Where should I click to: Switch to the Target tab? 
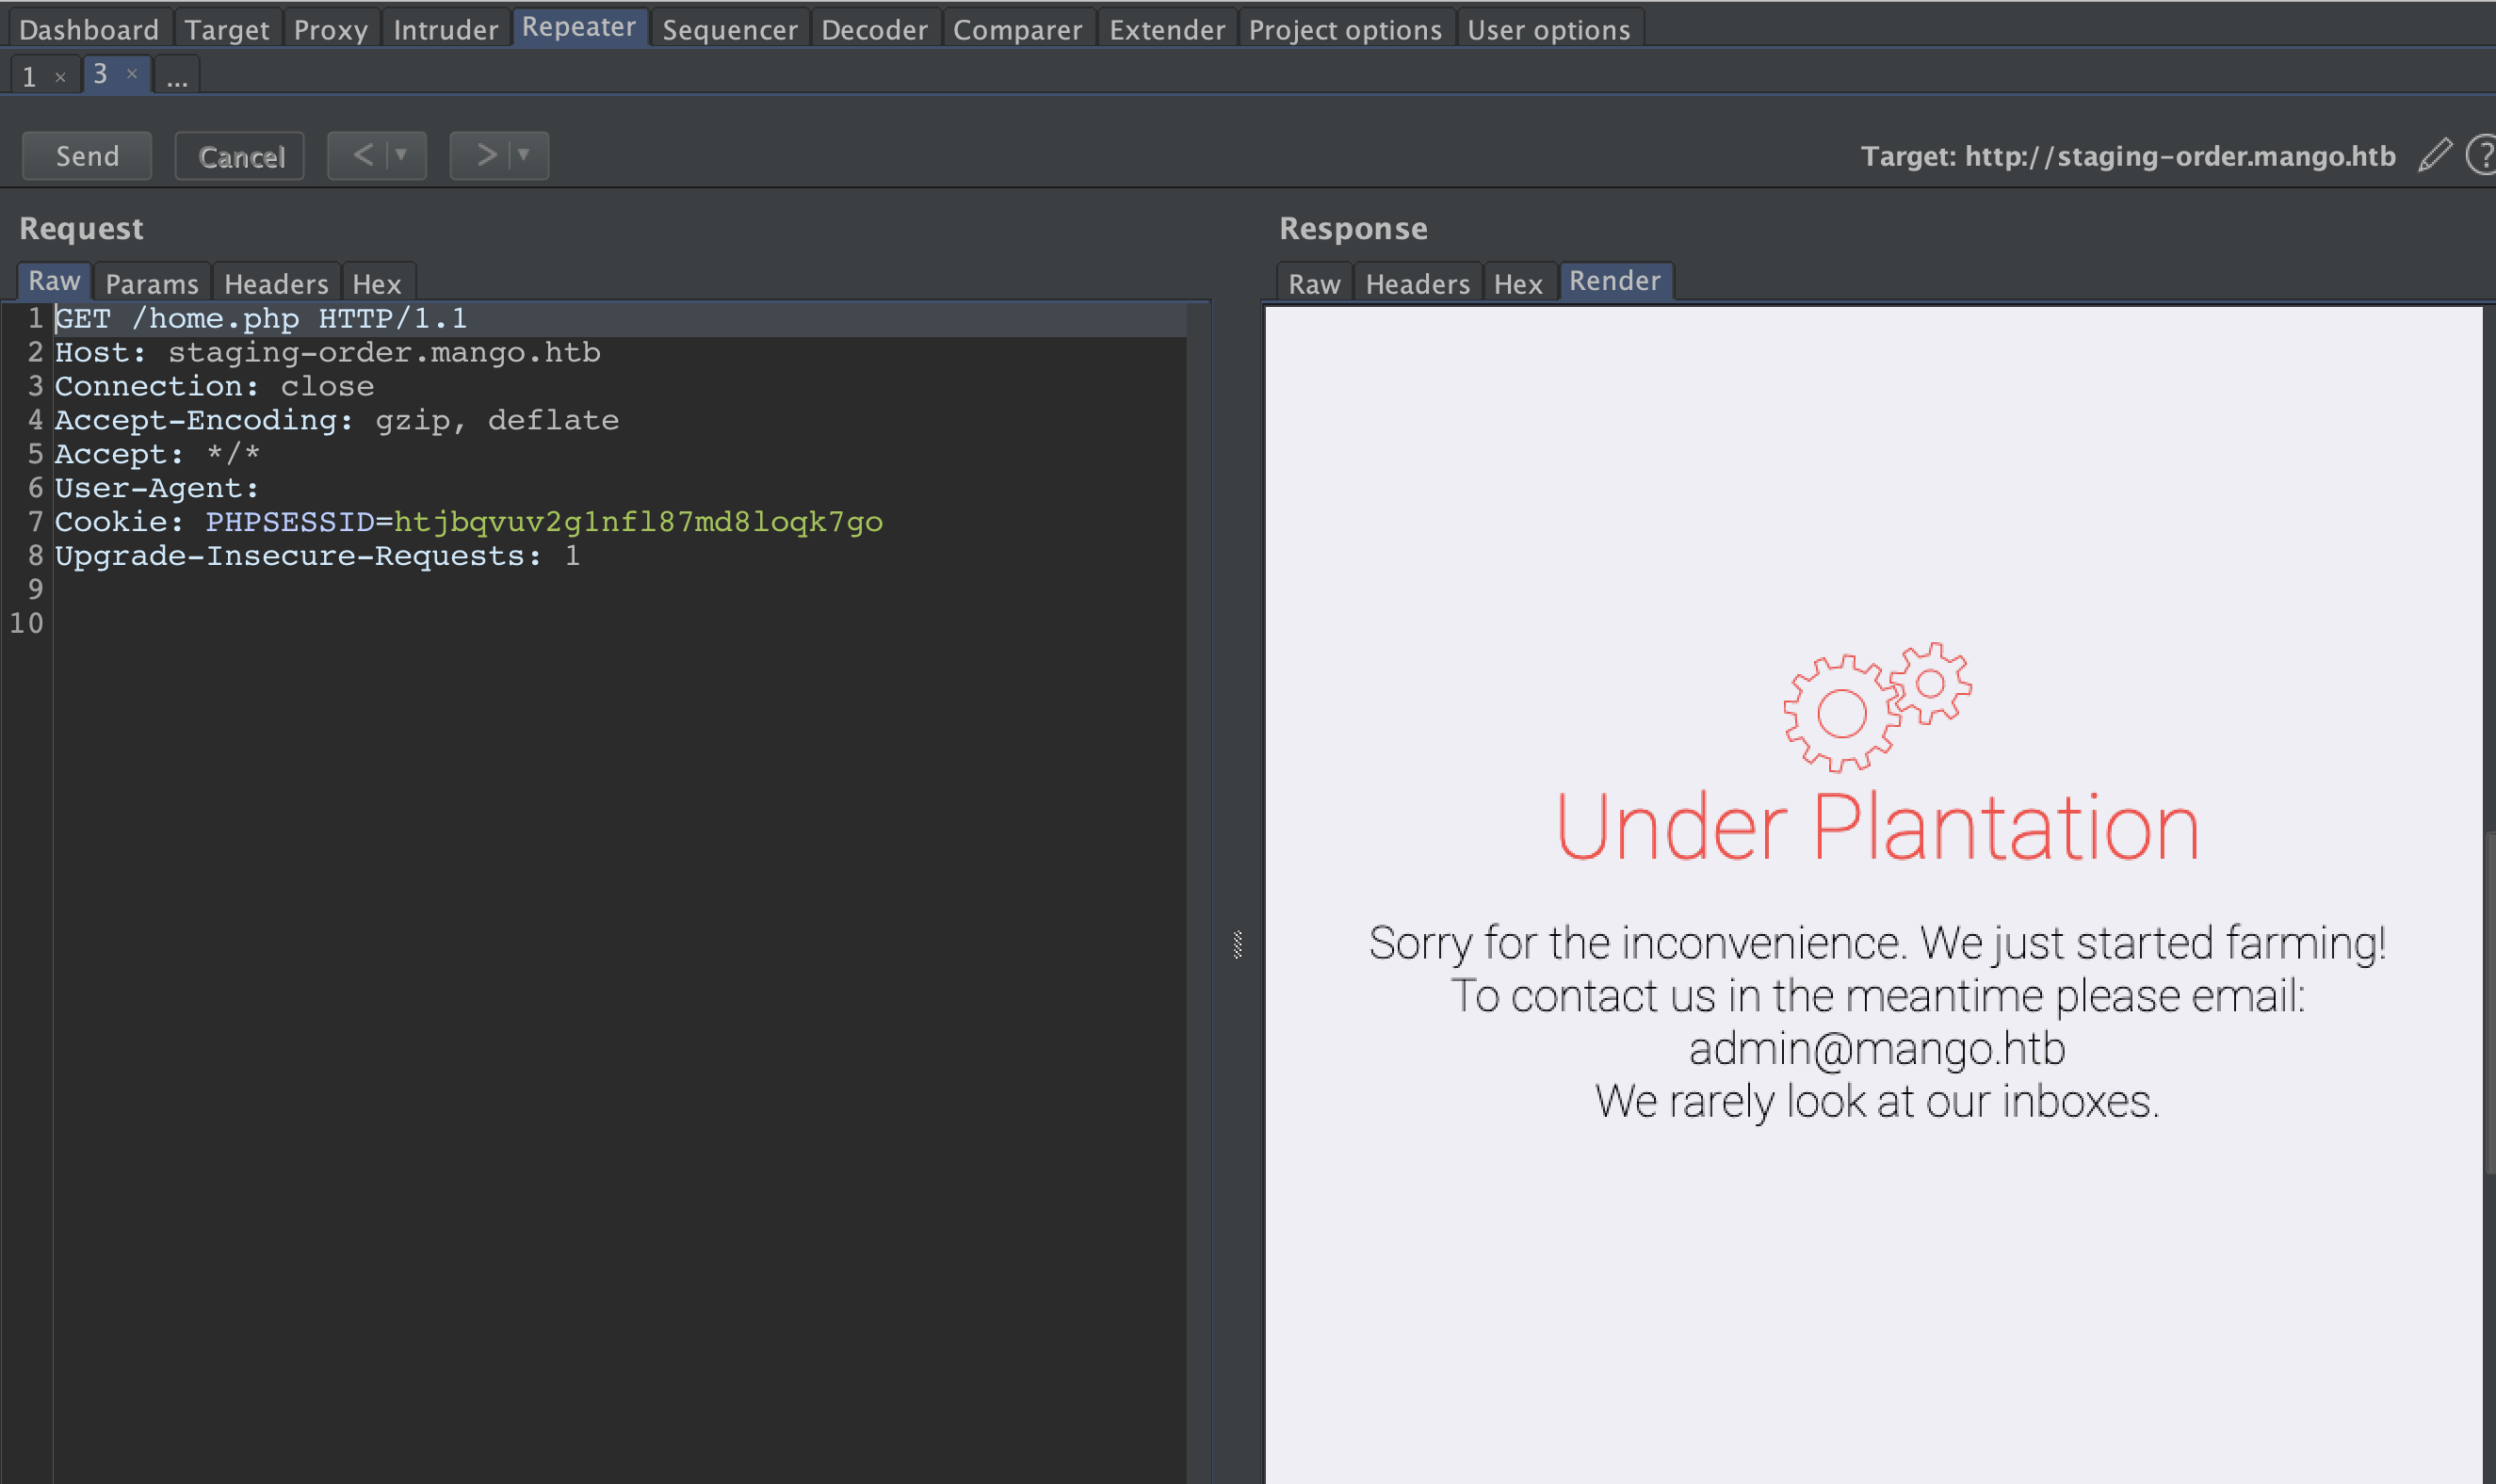click(x=227, y=29)
